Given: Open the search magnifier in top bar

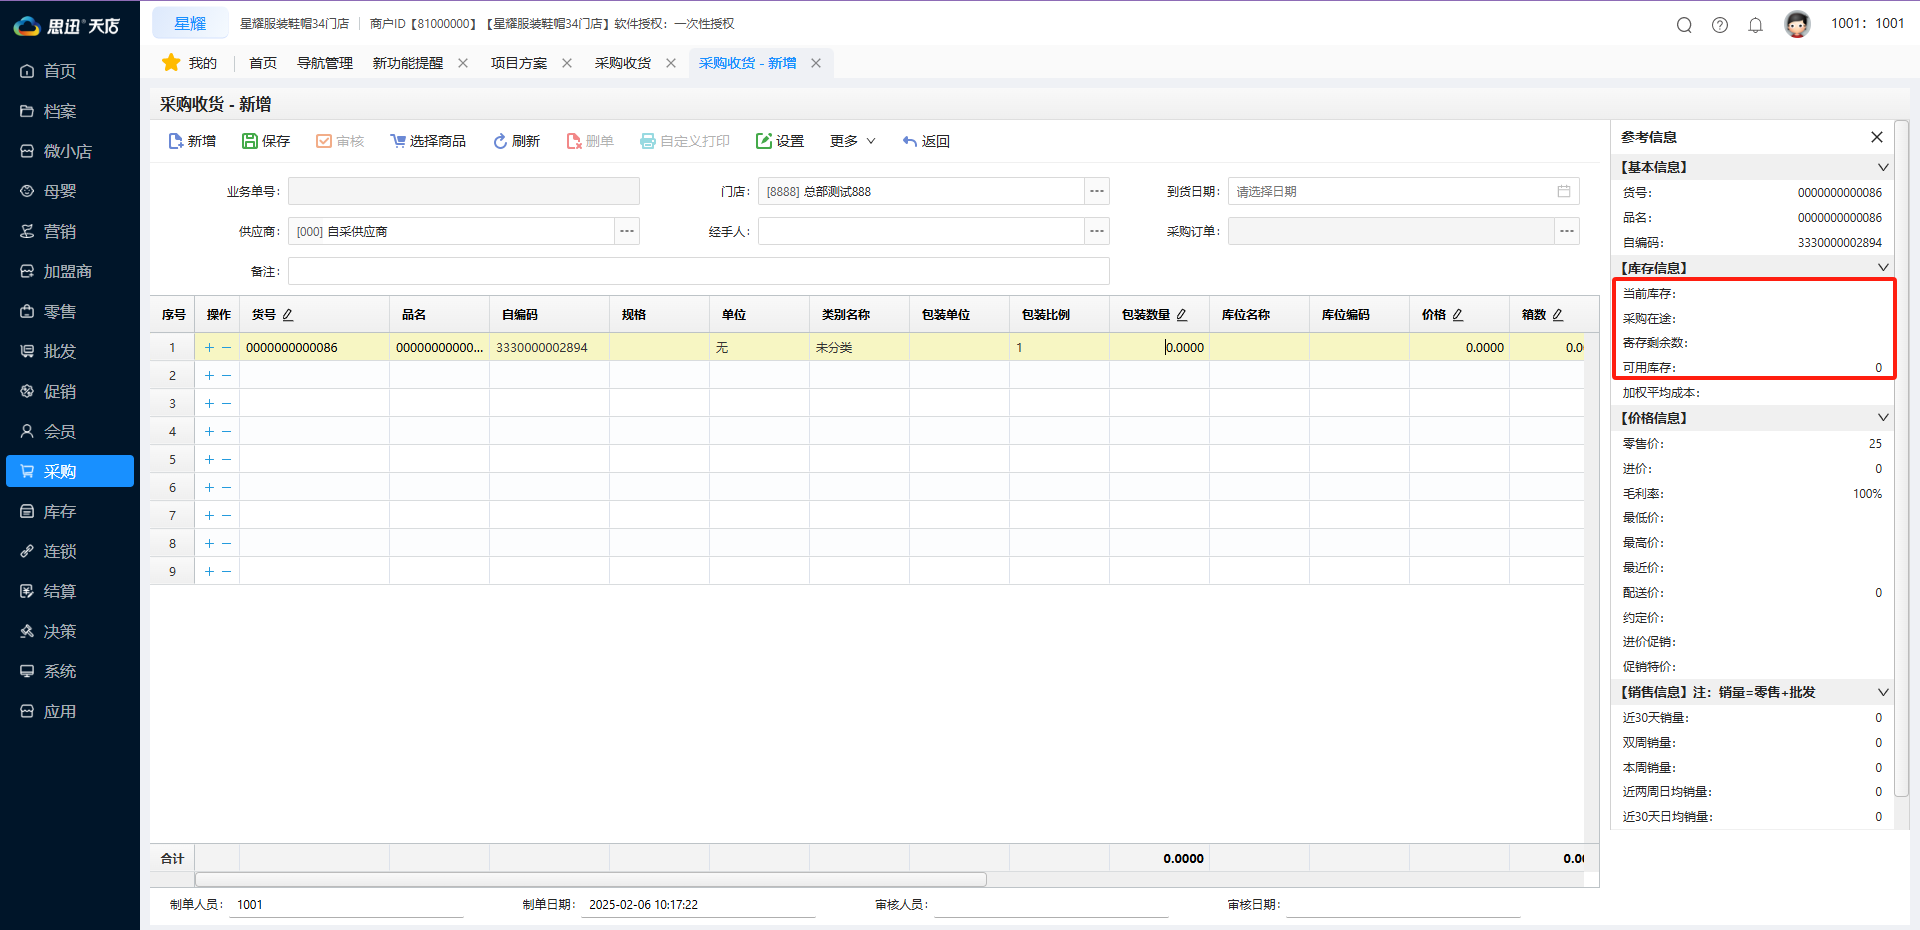Looking at the screenshot, I should 1684,24.
